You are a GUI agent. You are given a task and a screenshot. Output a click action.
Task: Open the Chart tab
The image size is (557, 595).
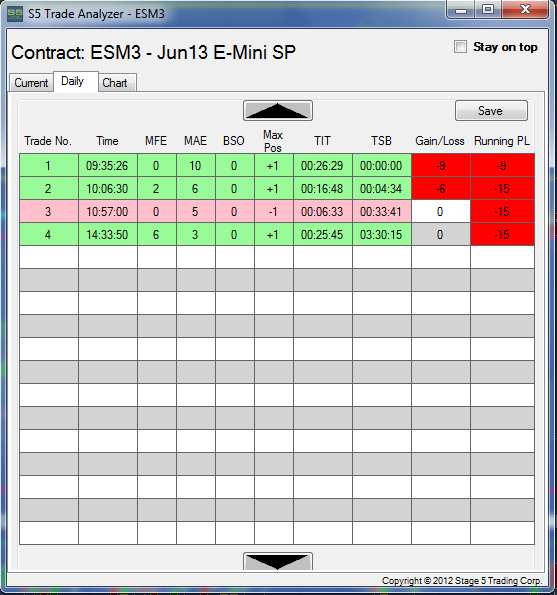pyautogui.click(x=117, y=82)
